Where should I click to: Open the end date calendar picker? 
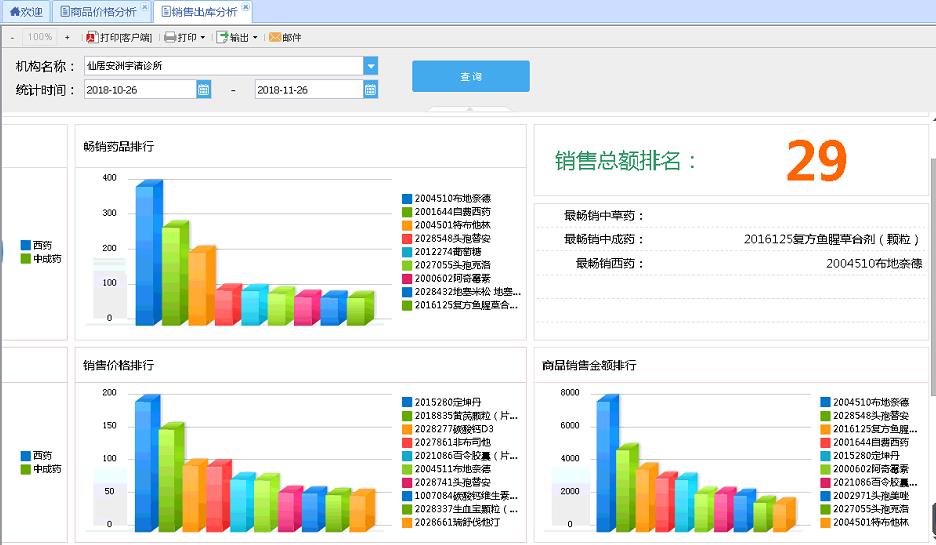pos(370,90)
